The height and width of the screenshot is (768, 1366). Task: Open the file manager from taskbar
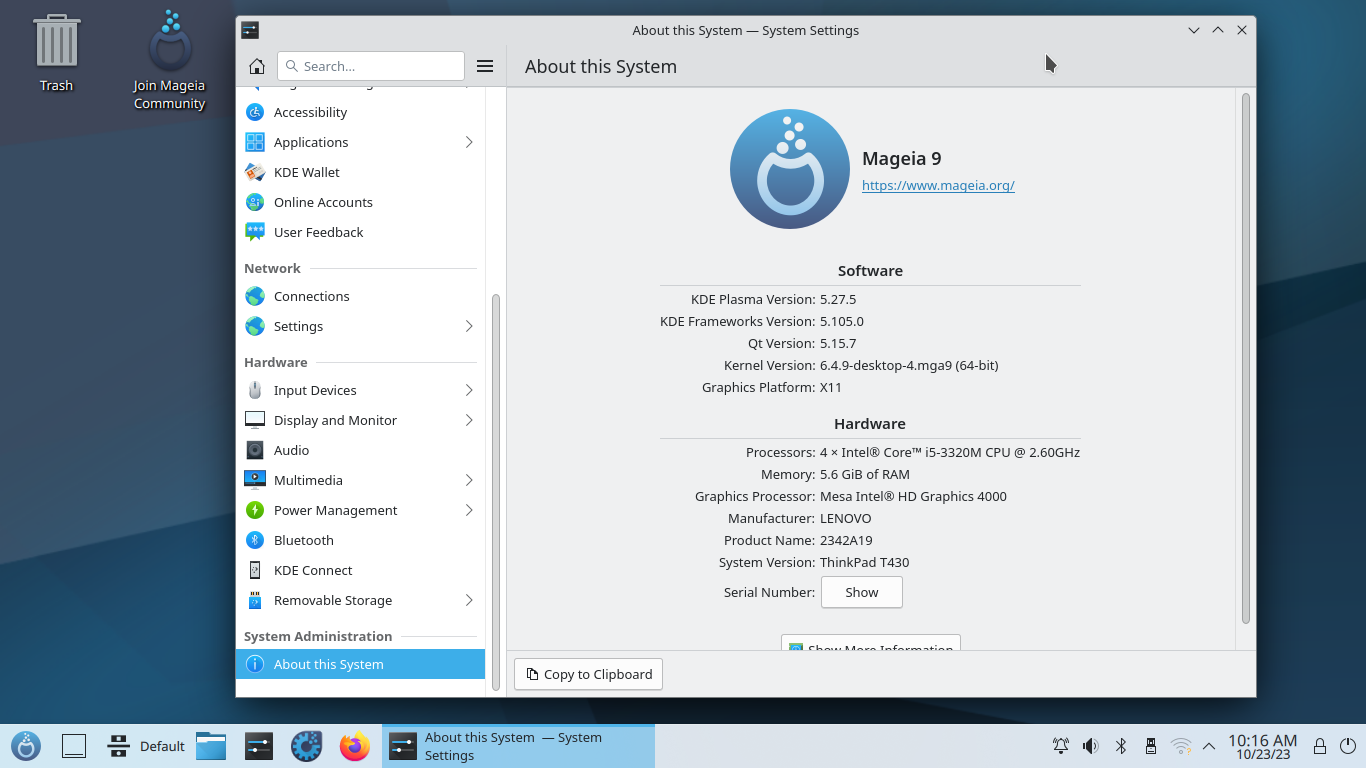click(211, 746)
